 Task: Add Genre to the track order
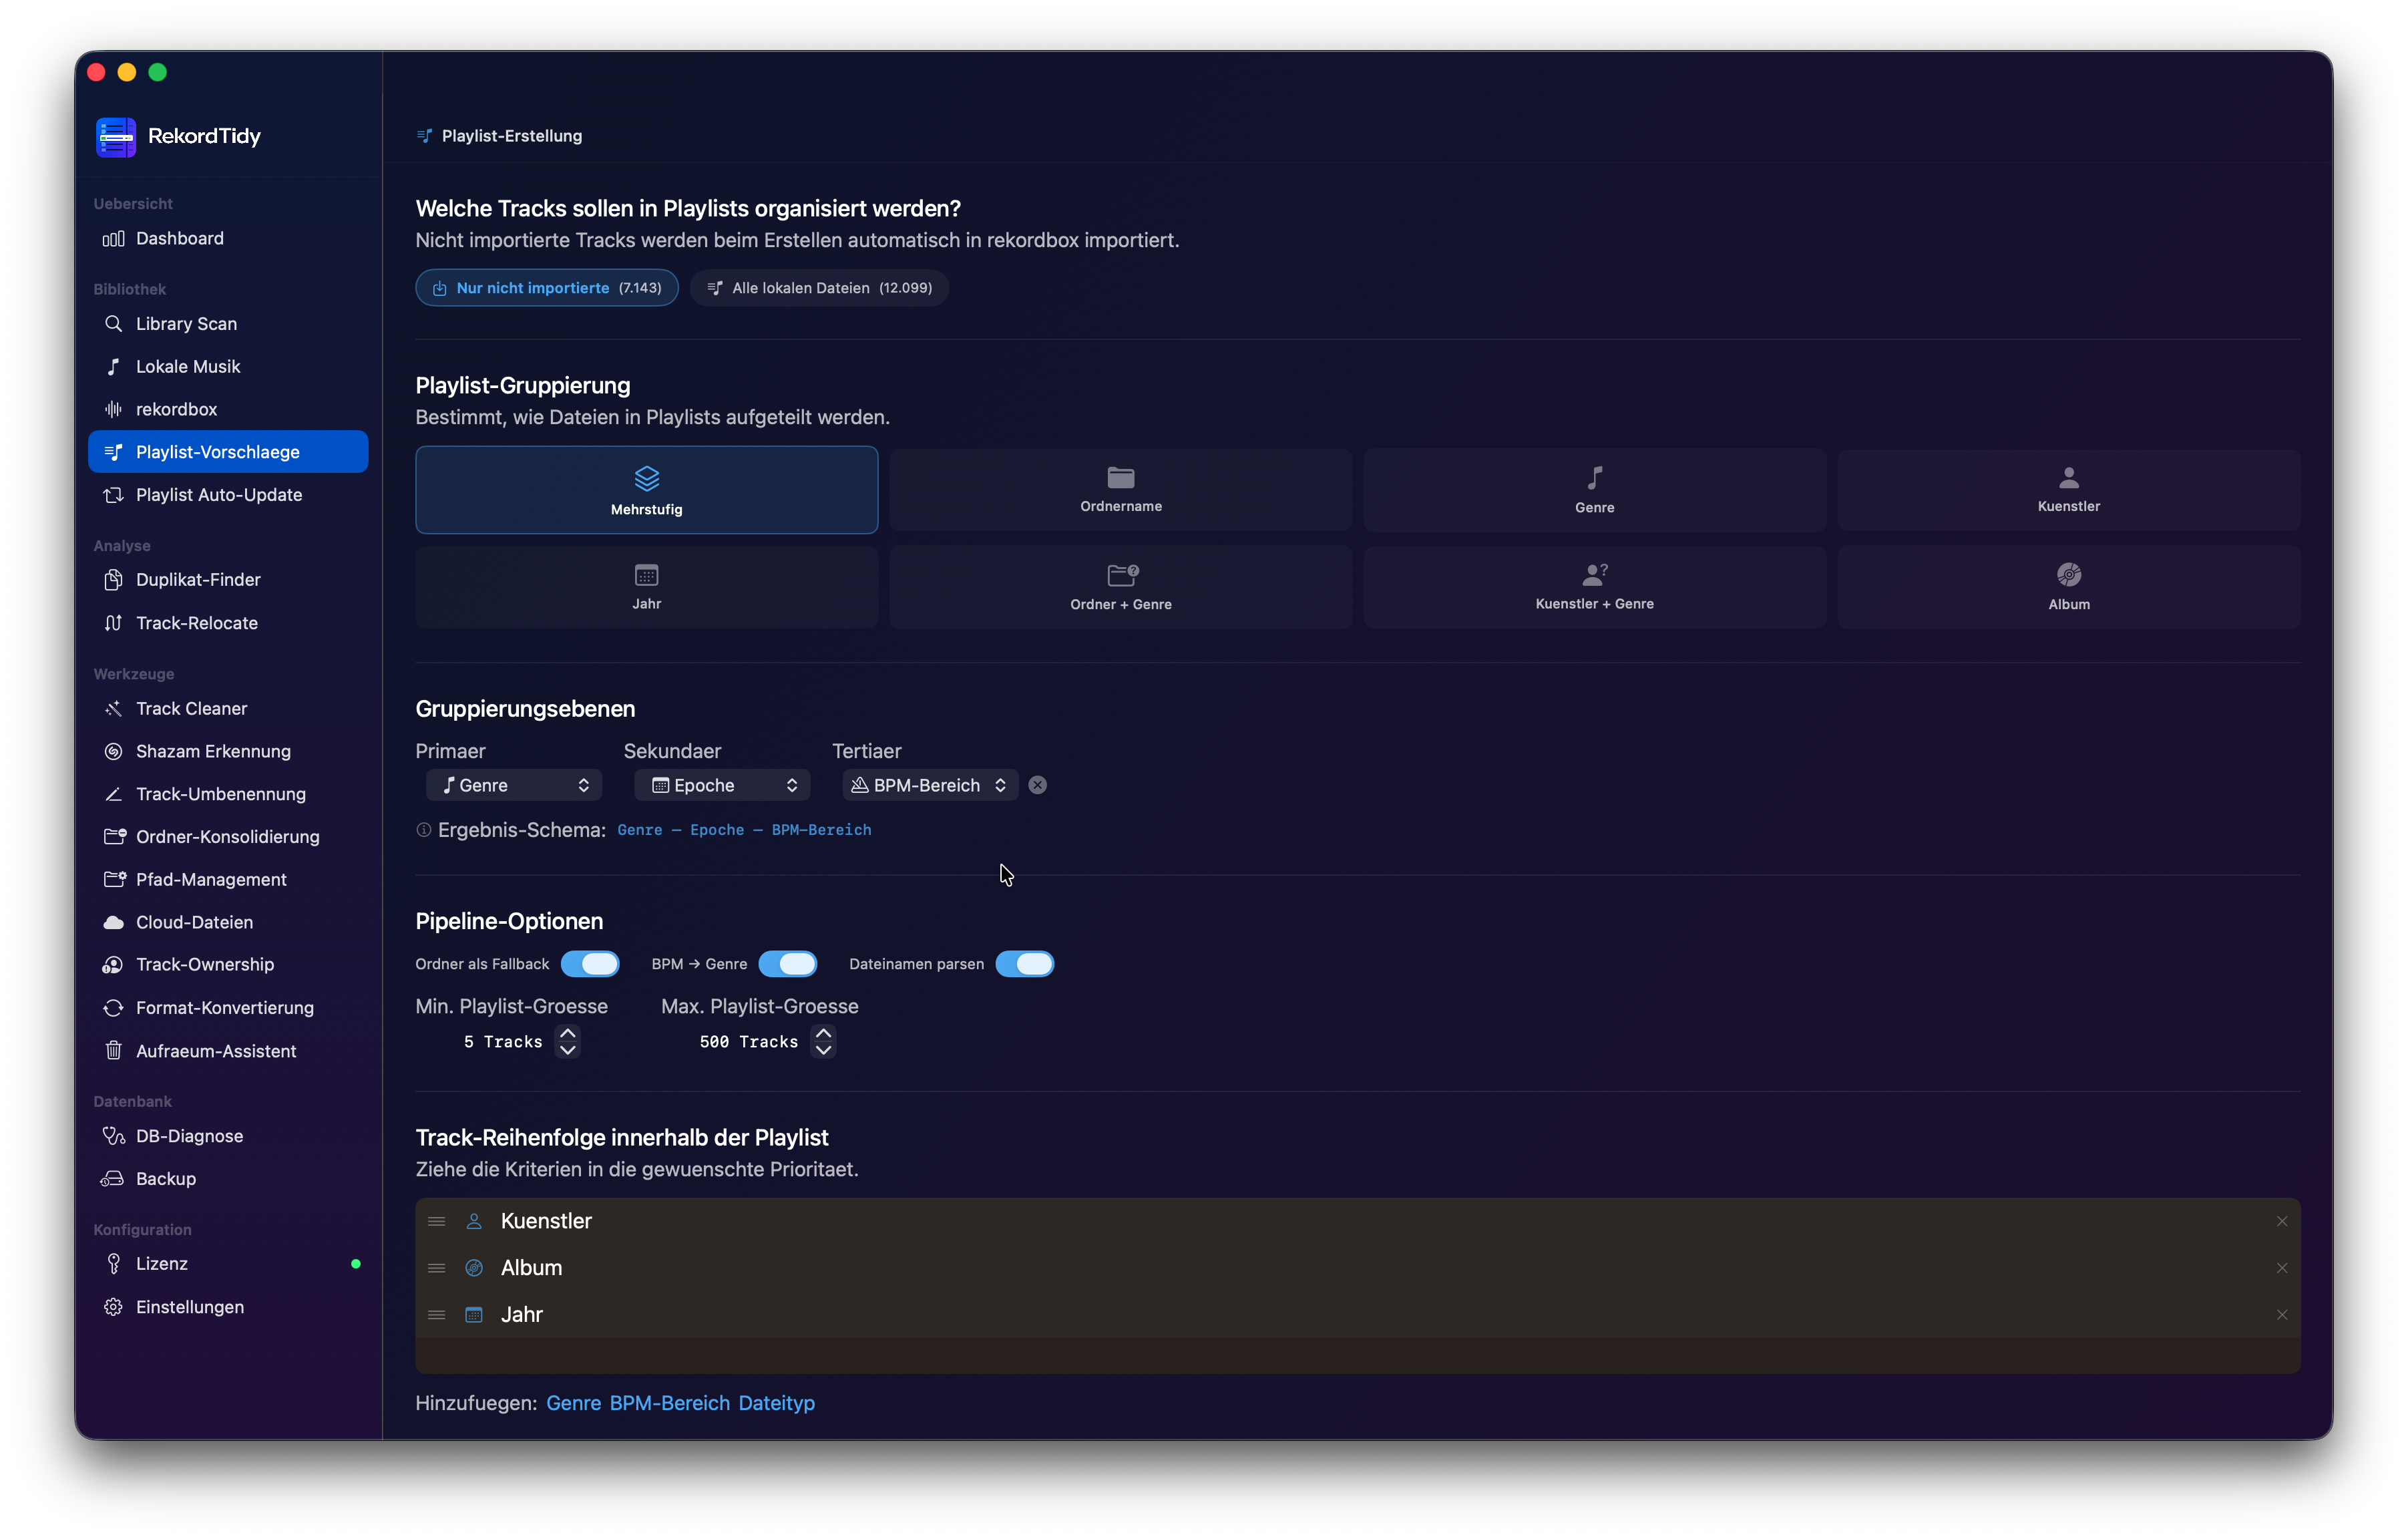[574, 1404]
